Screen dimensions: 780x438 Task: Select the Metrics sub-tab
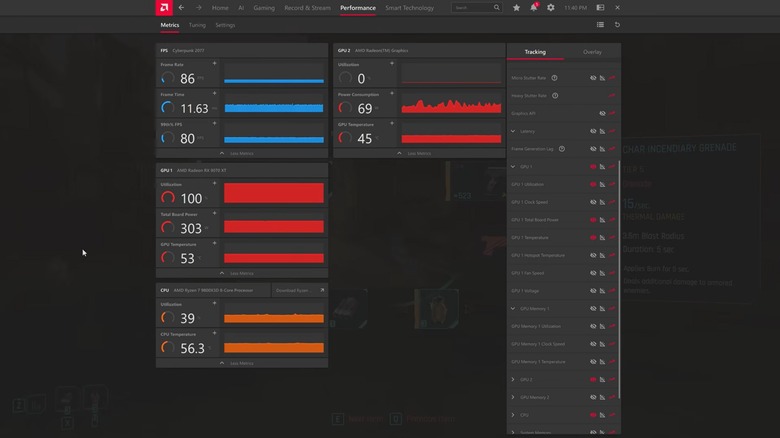[170, 25]
